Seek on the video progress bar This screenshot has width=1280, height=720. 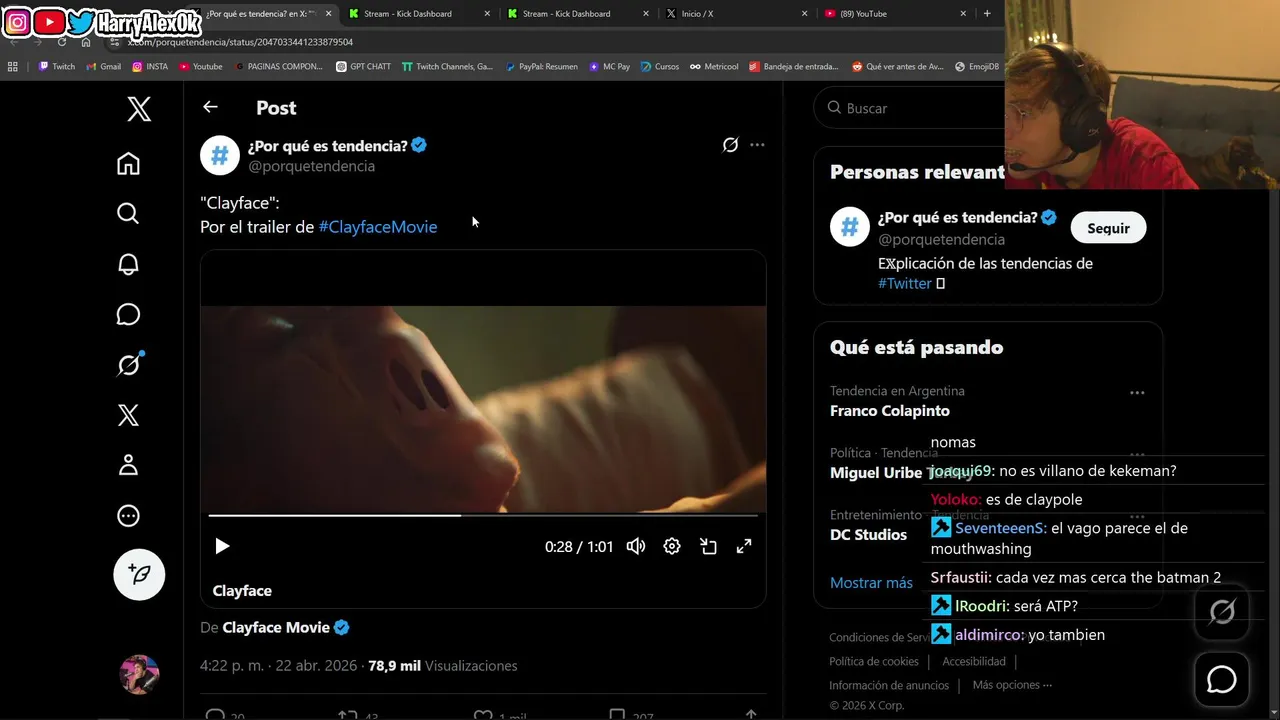pyautogui.click(x=483, y=516)
